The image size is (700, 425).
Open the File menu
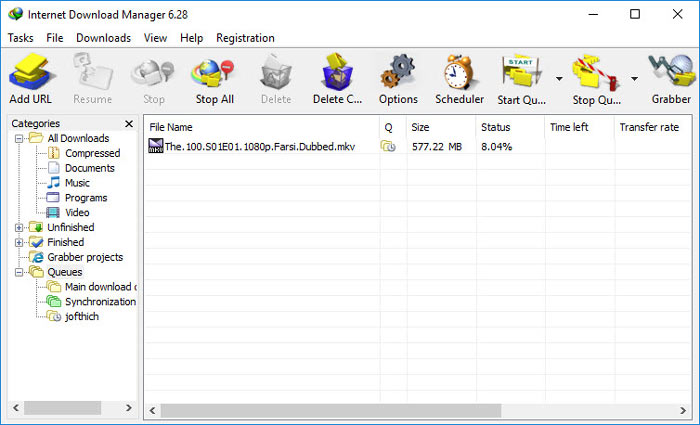(x=54, y=38)
